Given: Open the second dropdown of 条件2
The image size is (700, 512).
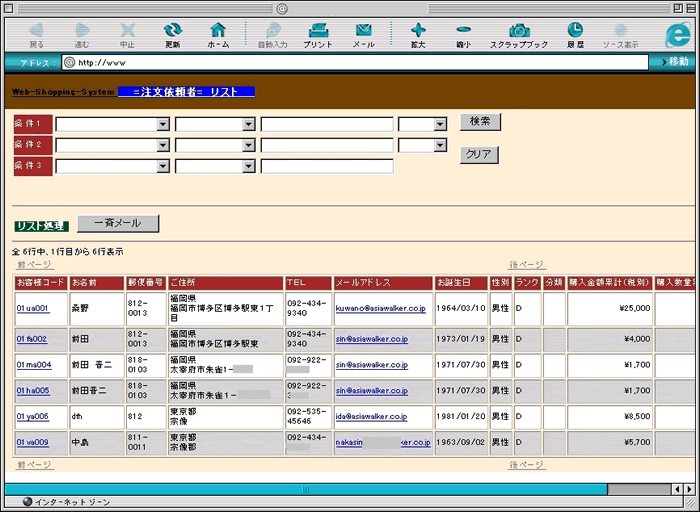Looking at the screenshot, I should coord(215,145).
